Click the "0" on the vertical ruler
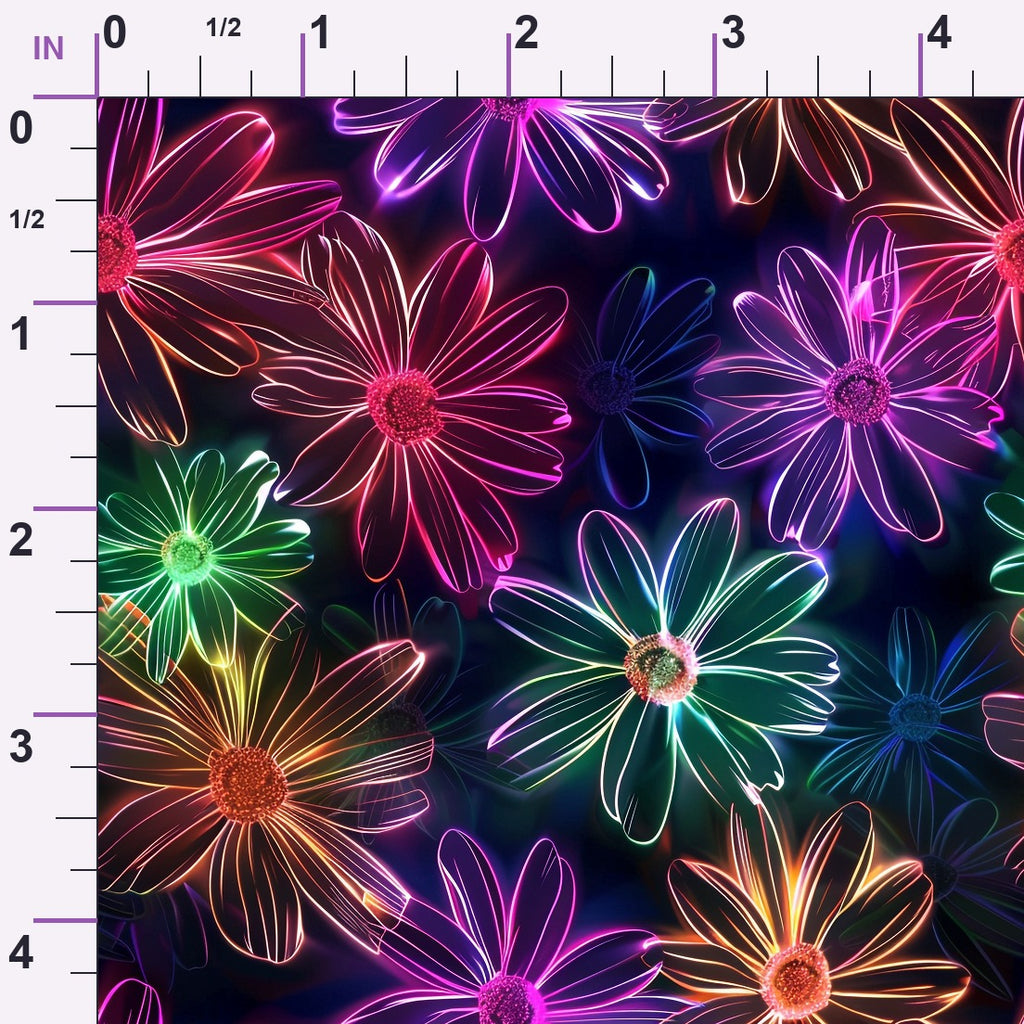 (21, 128)
